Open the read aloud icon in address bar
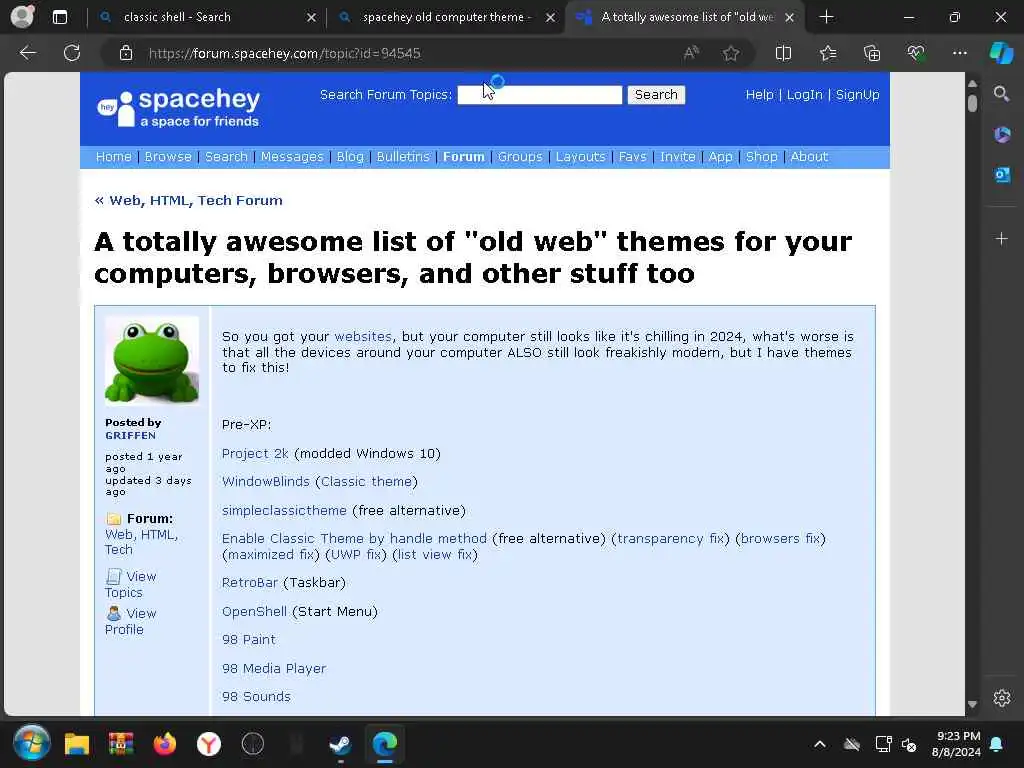This screenshot has width=1024, height=768. [x=691, y=53]
